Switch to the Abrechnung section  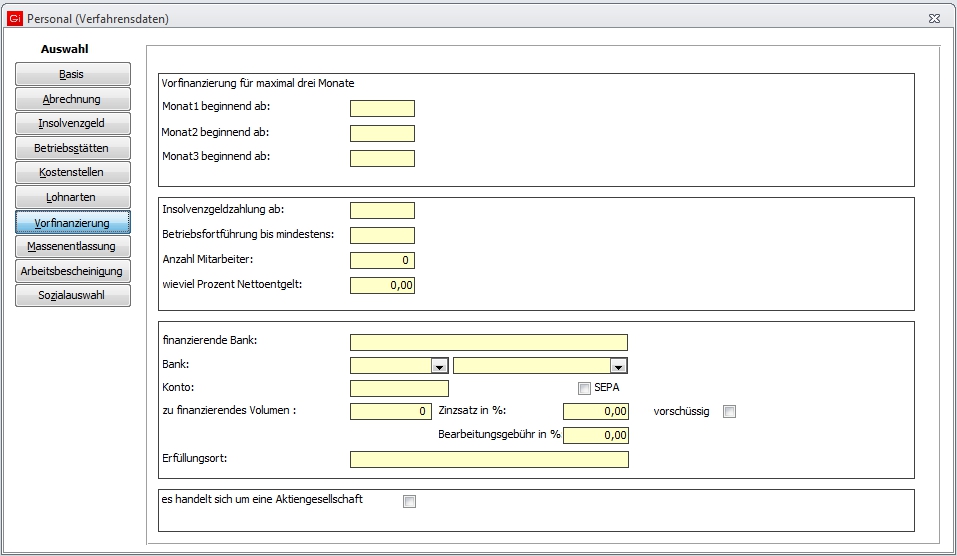point(72,100)
